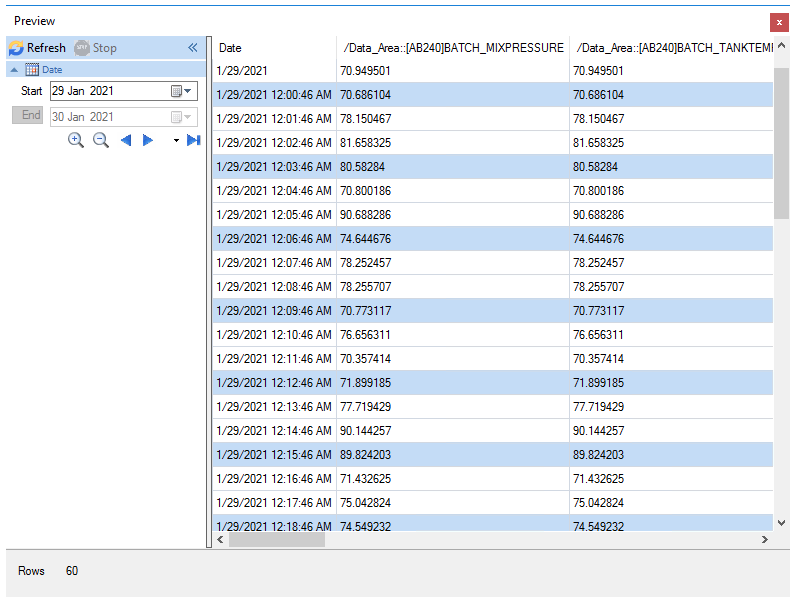The width and height of the screenshot is (796, 603).
Task: Click the Refresh icon button
Action: tap(38, 48)
